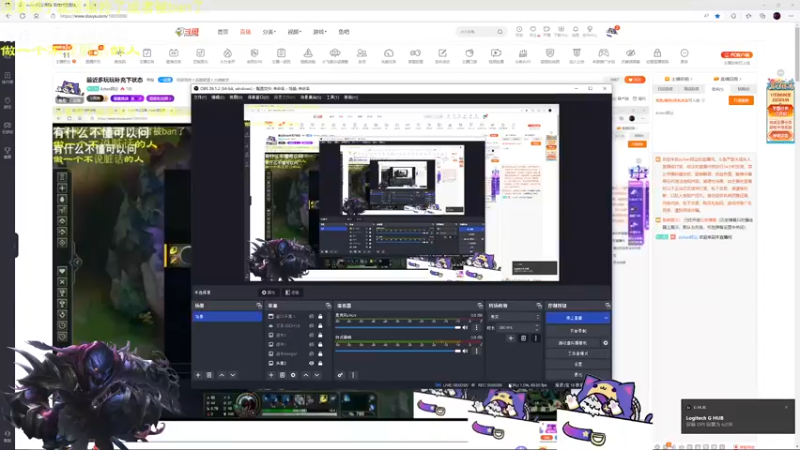Open virtual camera settings gear in Controls
Viewport: 800px width, 450px height.
click(x=606, y=343)
